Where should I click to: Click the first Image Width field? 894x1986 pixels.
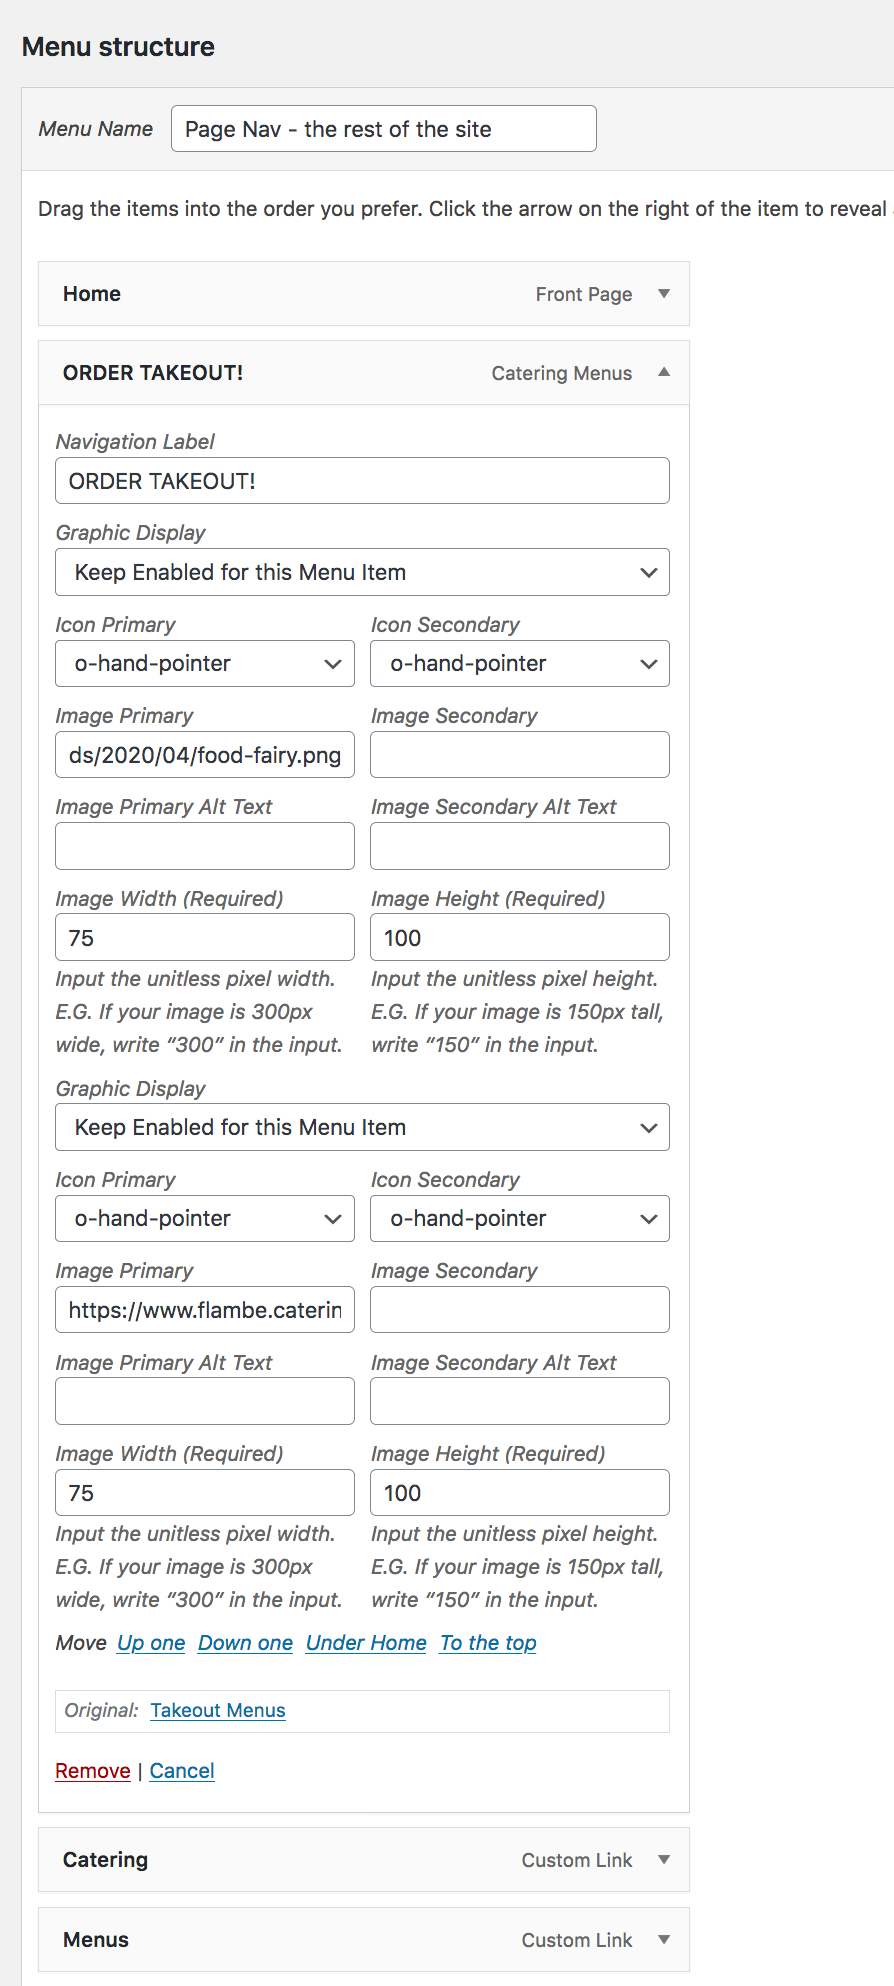205,938
